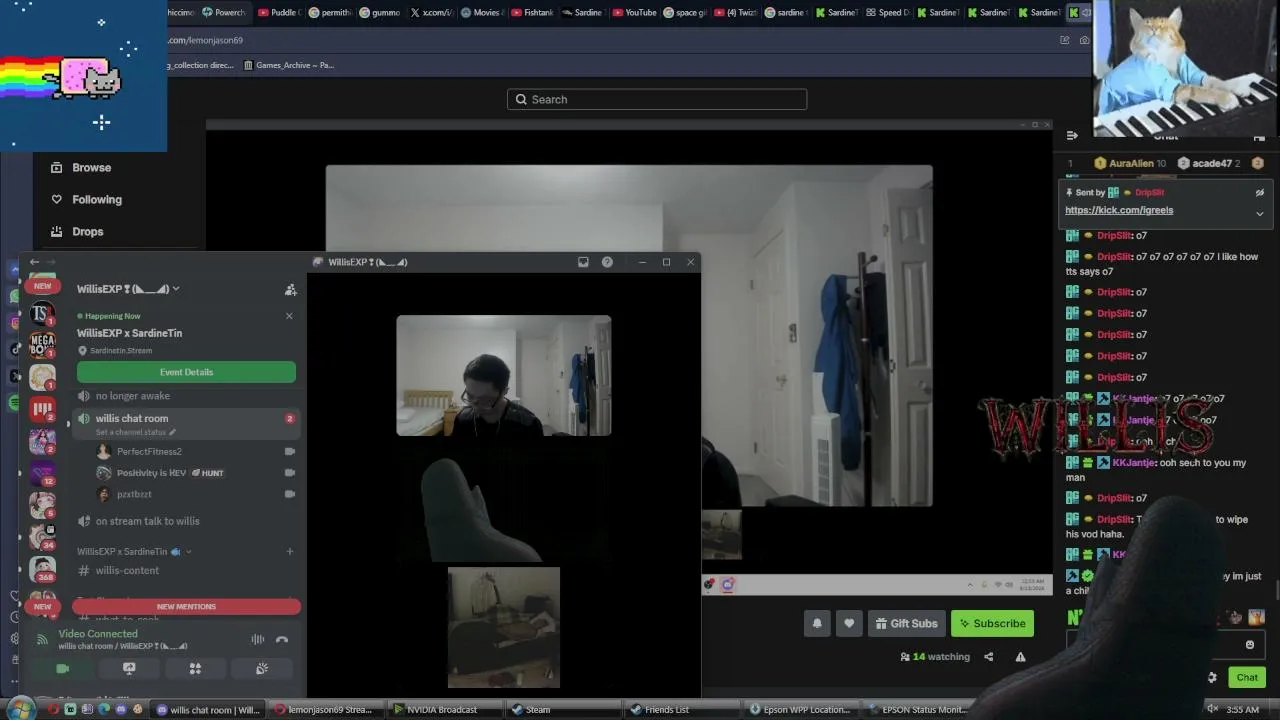This screenshot has width=1280, height=720.
Task: Click the top webcam tile in Discord call
Action: (x=503, y=376)
